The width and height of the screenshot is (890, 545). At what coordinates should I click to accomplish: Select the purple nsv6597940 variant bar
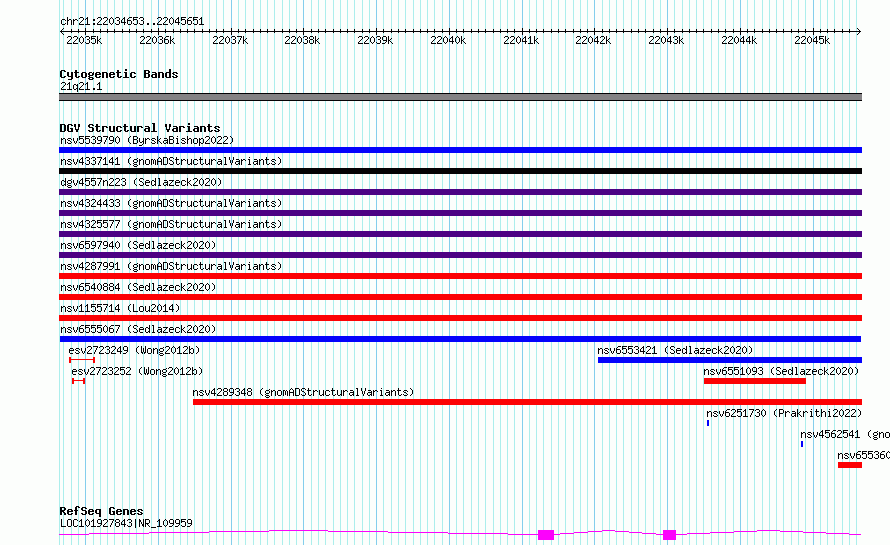pyautogui.click(x=460, y=255)
